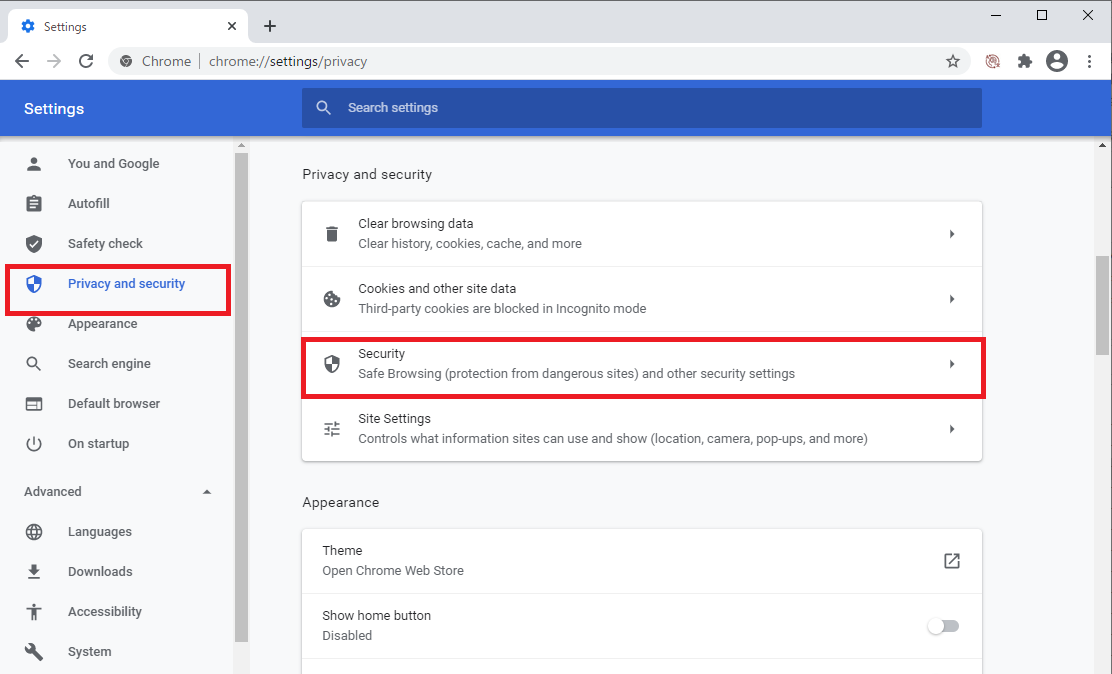Toggle the Show home button switch
The width and height of the screenshot is (1112, 674).
943,625
